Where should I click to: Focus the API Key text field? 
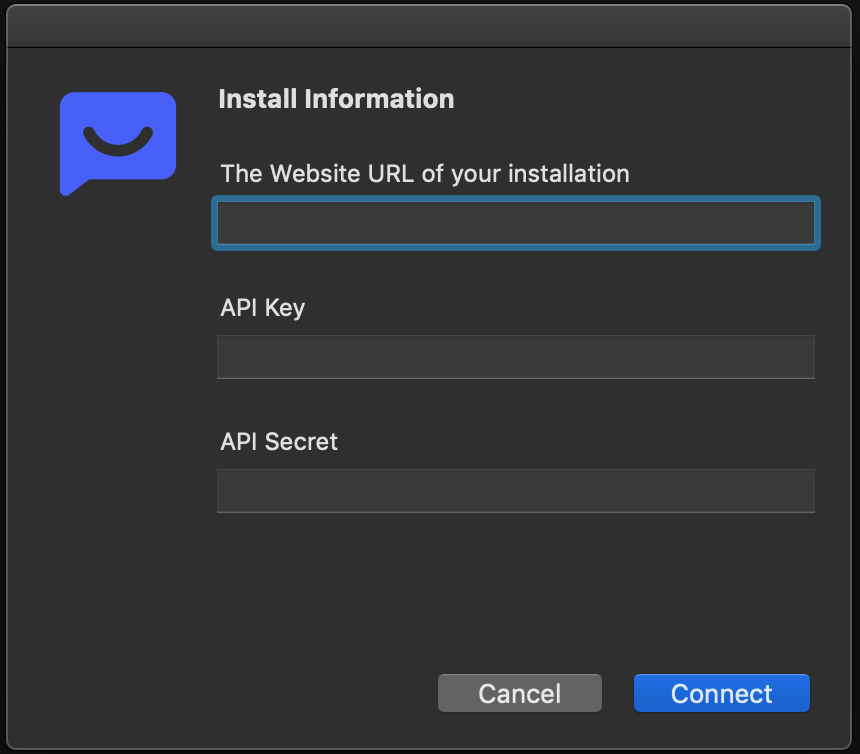coord(516,357)
